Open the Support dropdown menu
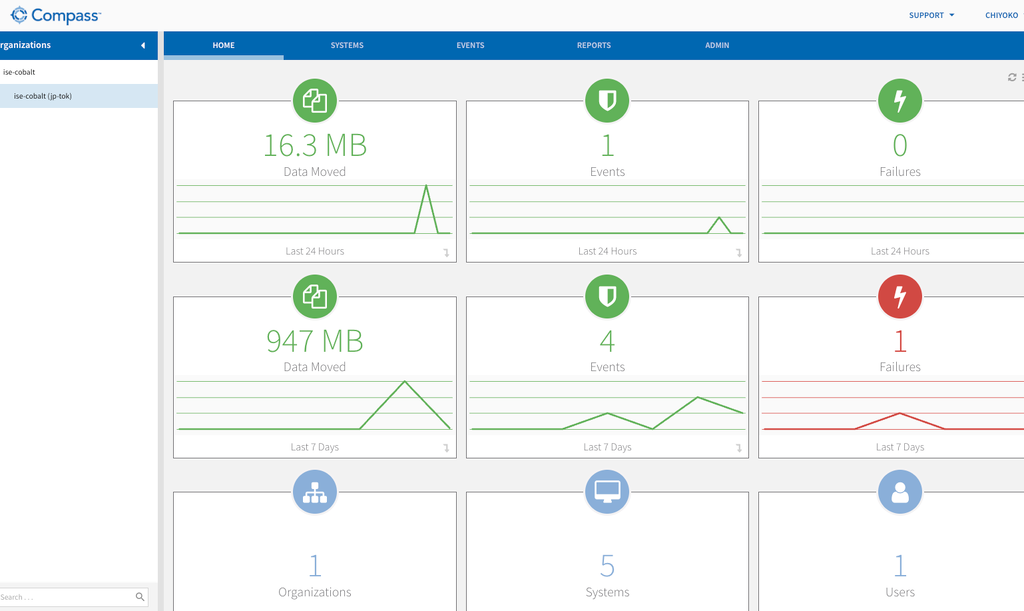The height and width of the screenshot is (611, 1024). click(931, 15)
